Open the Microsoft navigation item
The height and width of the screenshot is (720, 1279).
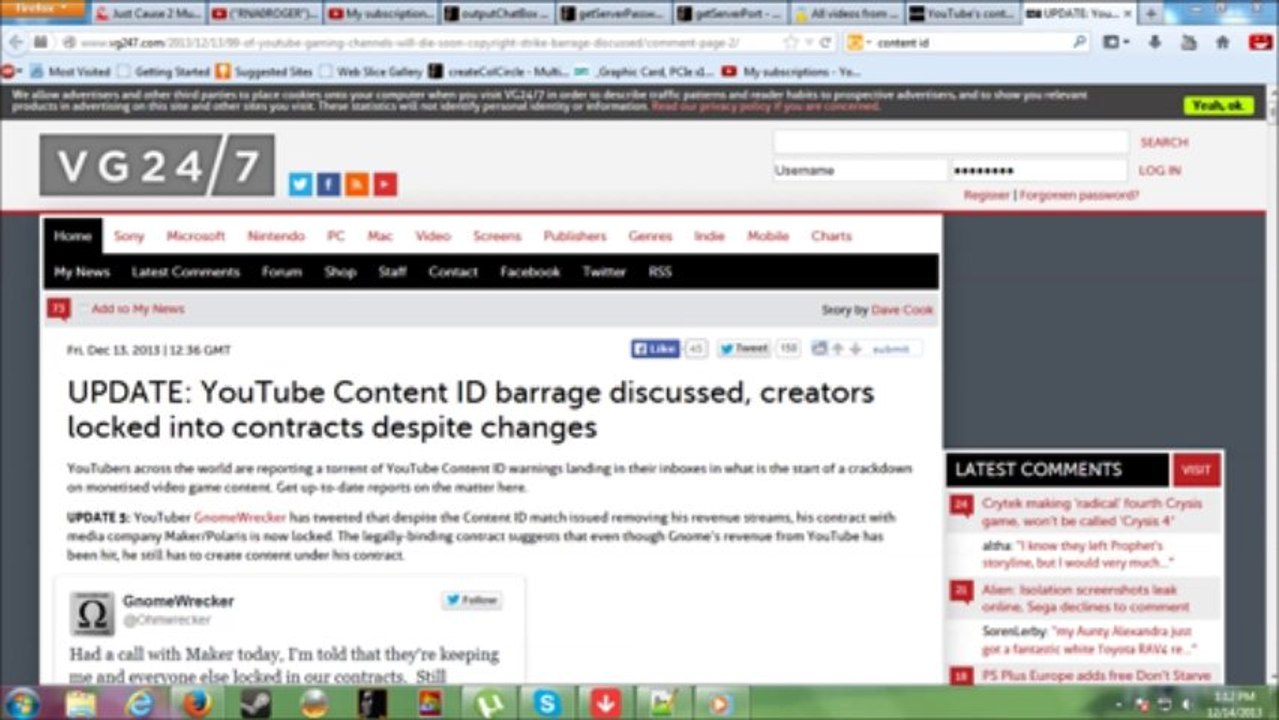pyautogui.click(x=195, y=236)
